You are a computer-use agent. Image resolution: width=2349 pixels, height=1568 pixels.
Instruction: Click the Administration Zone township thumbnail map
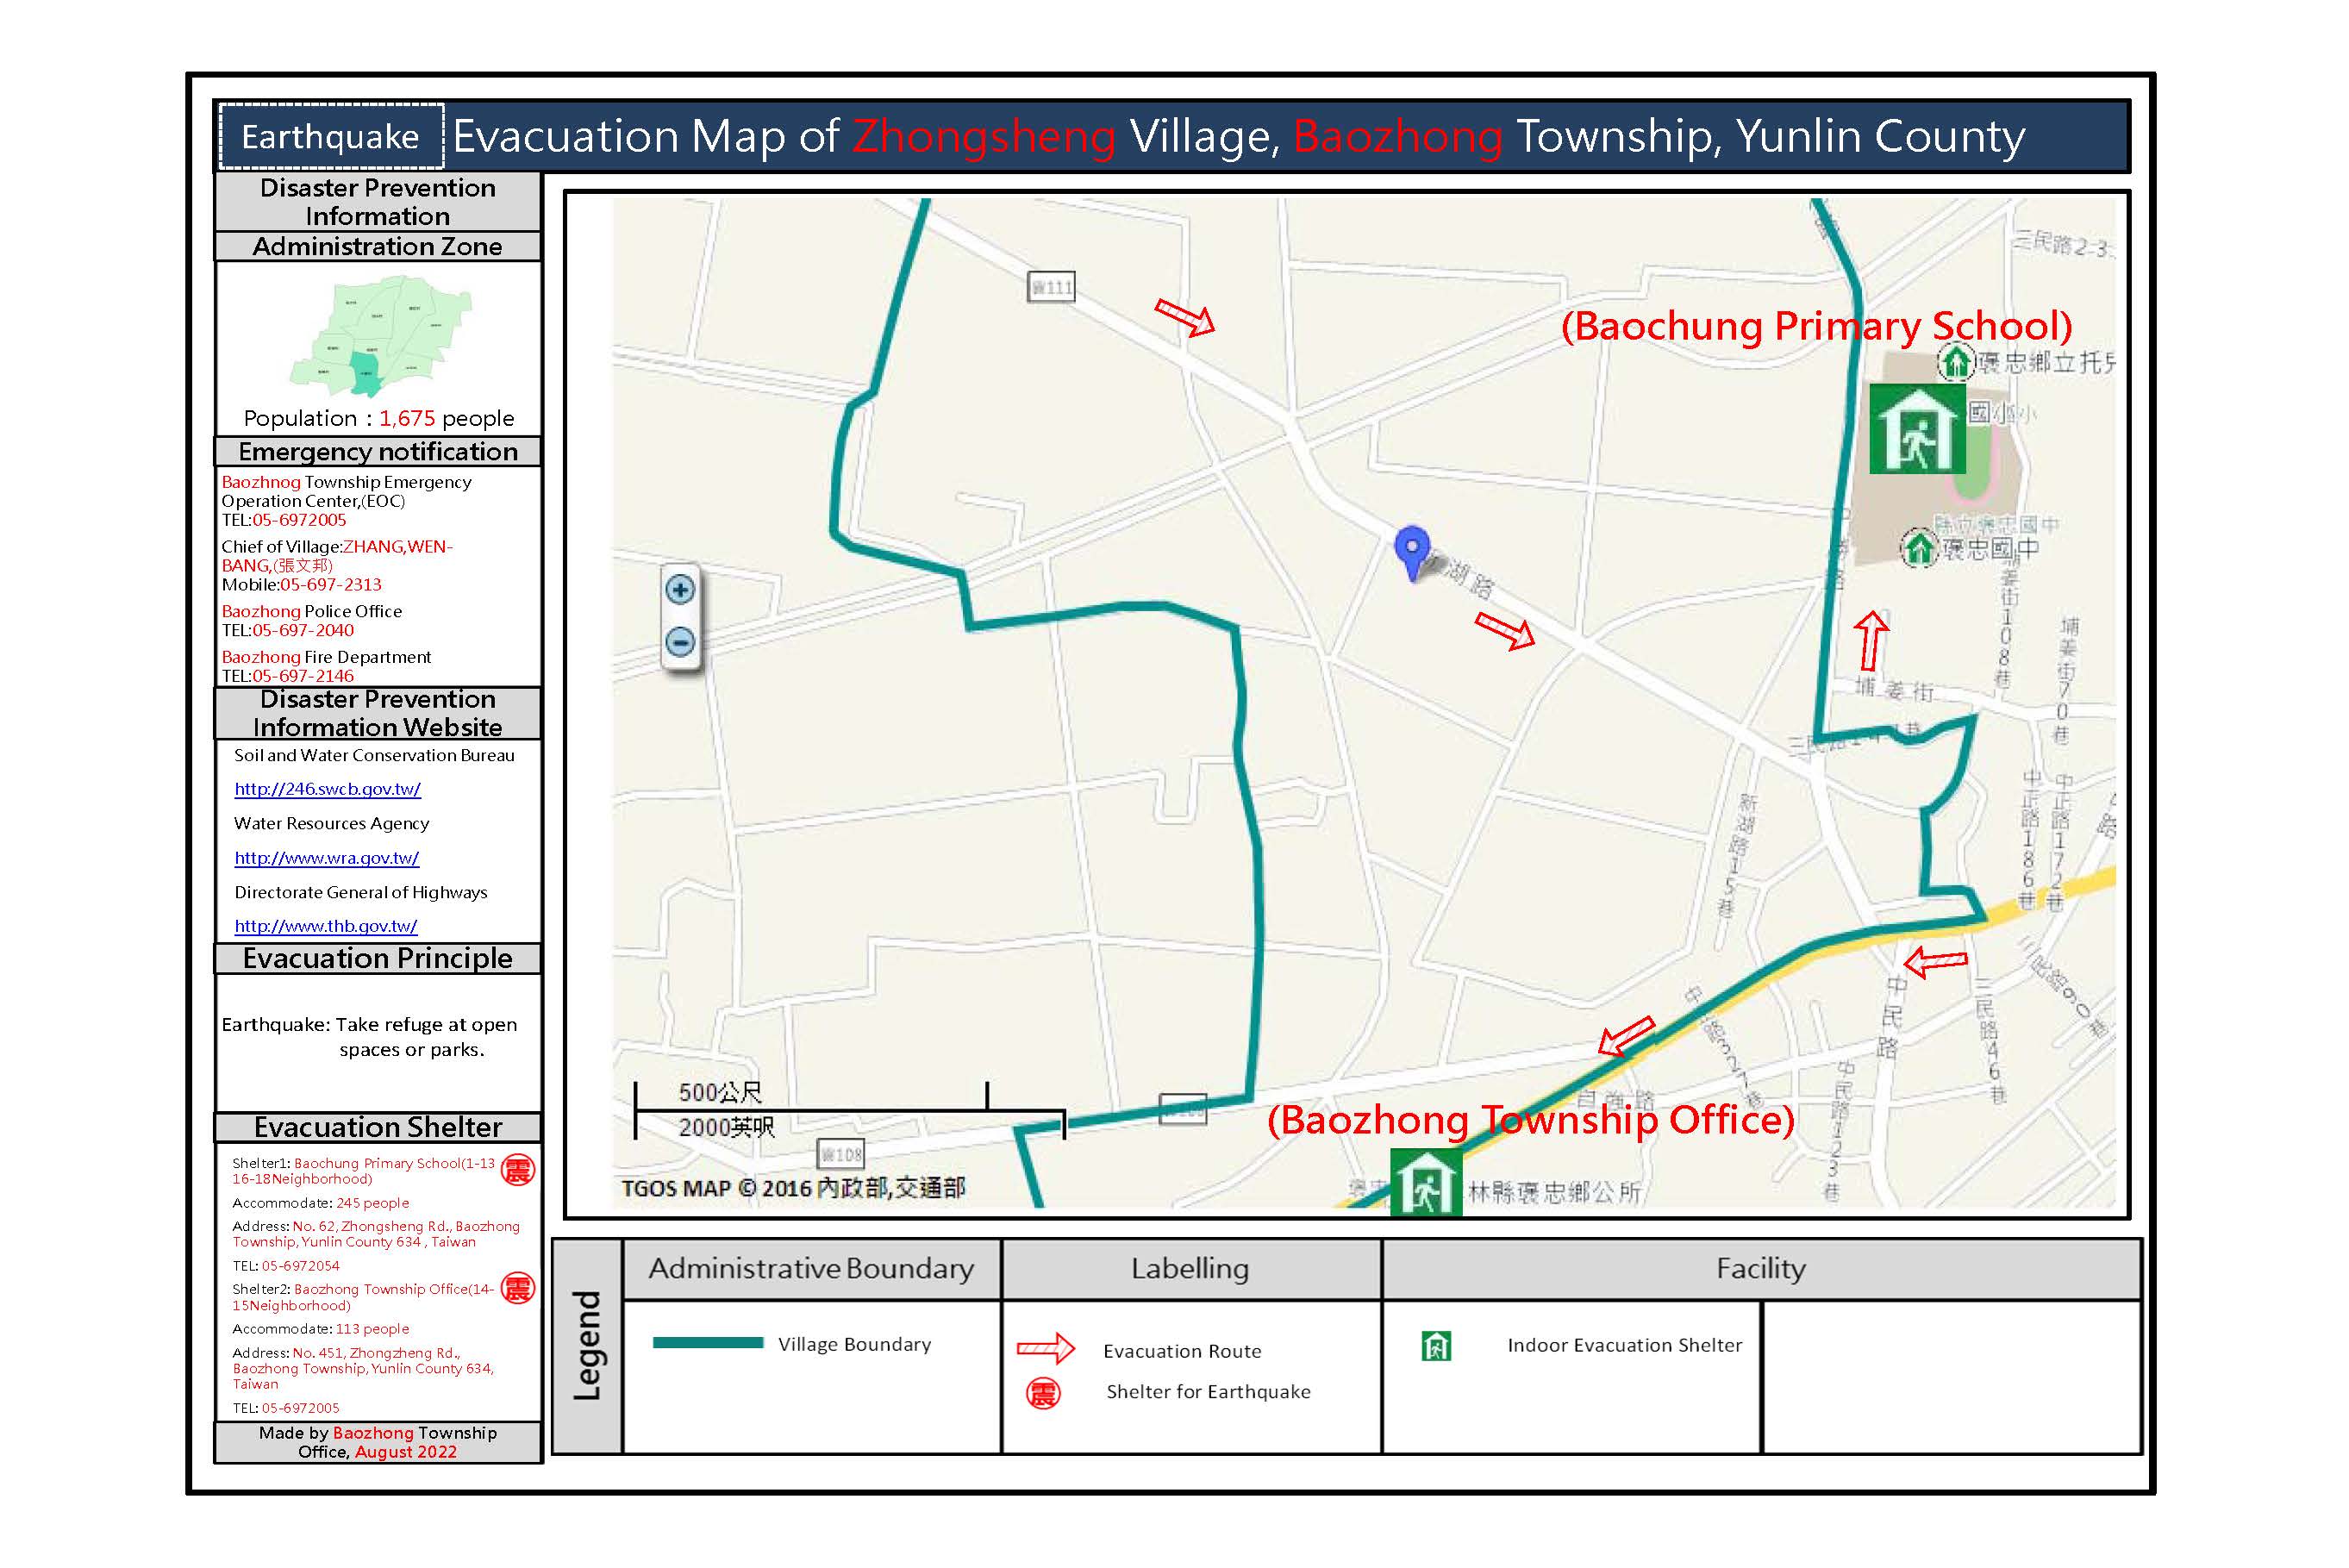[x=381, y=336]
